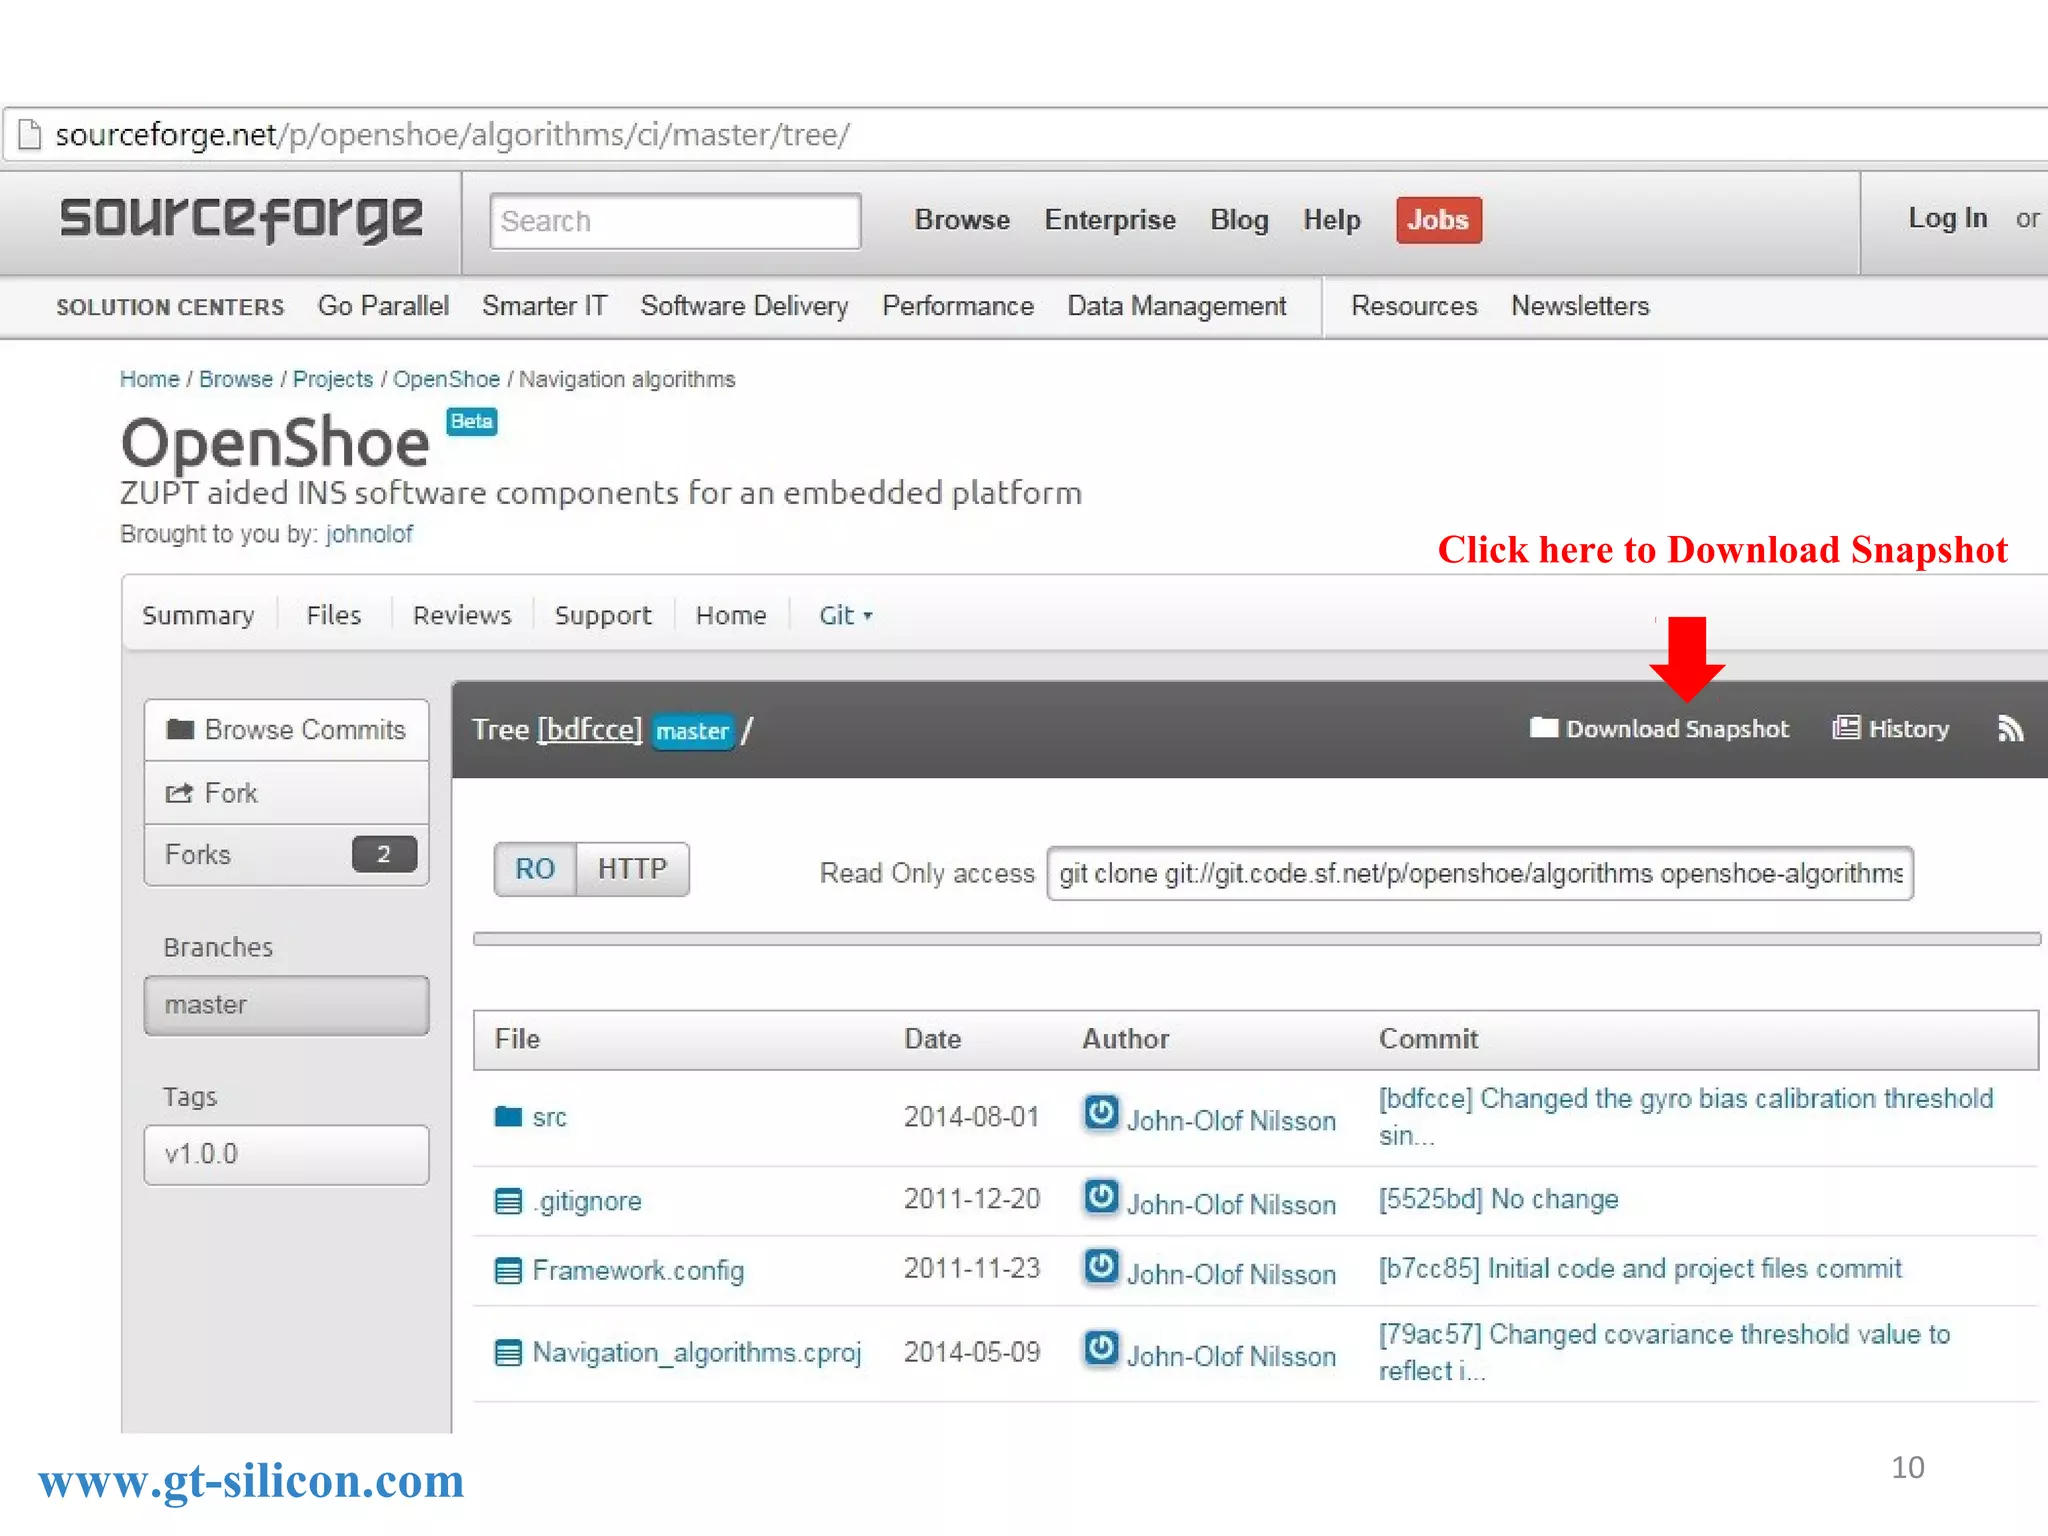The image size is (2048, 1536).
Task: Click the Browse Commits folder icon
Action: click(x=180, y=730)
